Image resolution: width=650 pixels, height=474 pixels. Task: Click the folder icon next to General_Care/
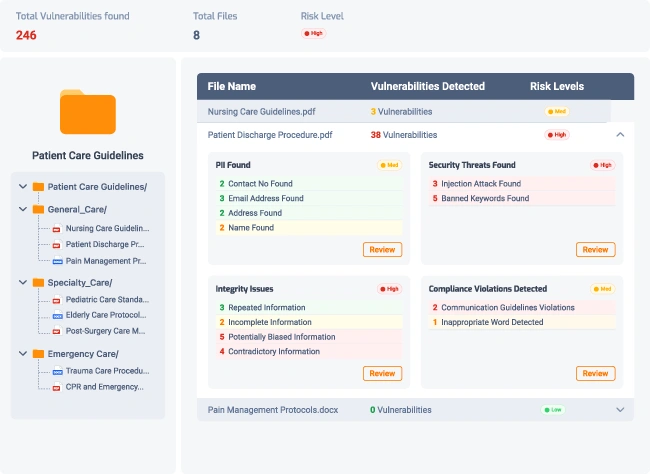pos(38,210)
